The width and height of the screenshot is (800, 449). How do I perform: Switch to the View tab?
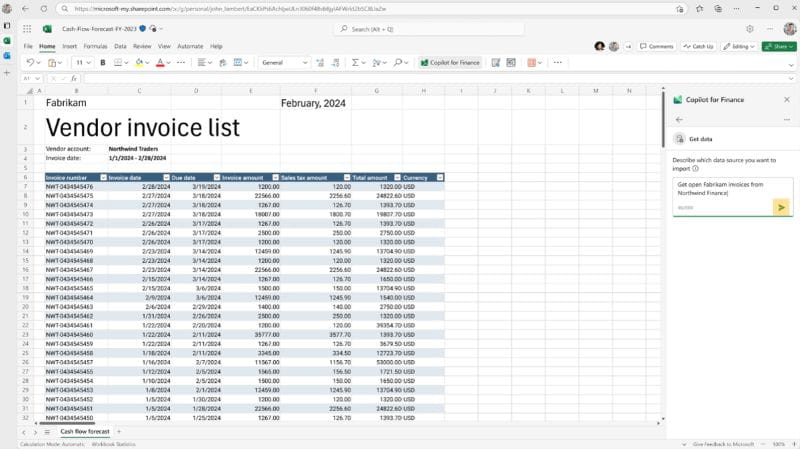164,46
